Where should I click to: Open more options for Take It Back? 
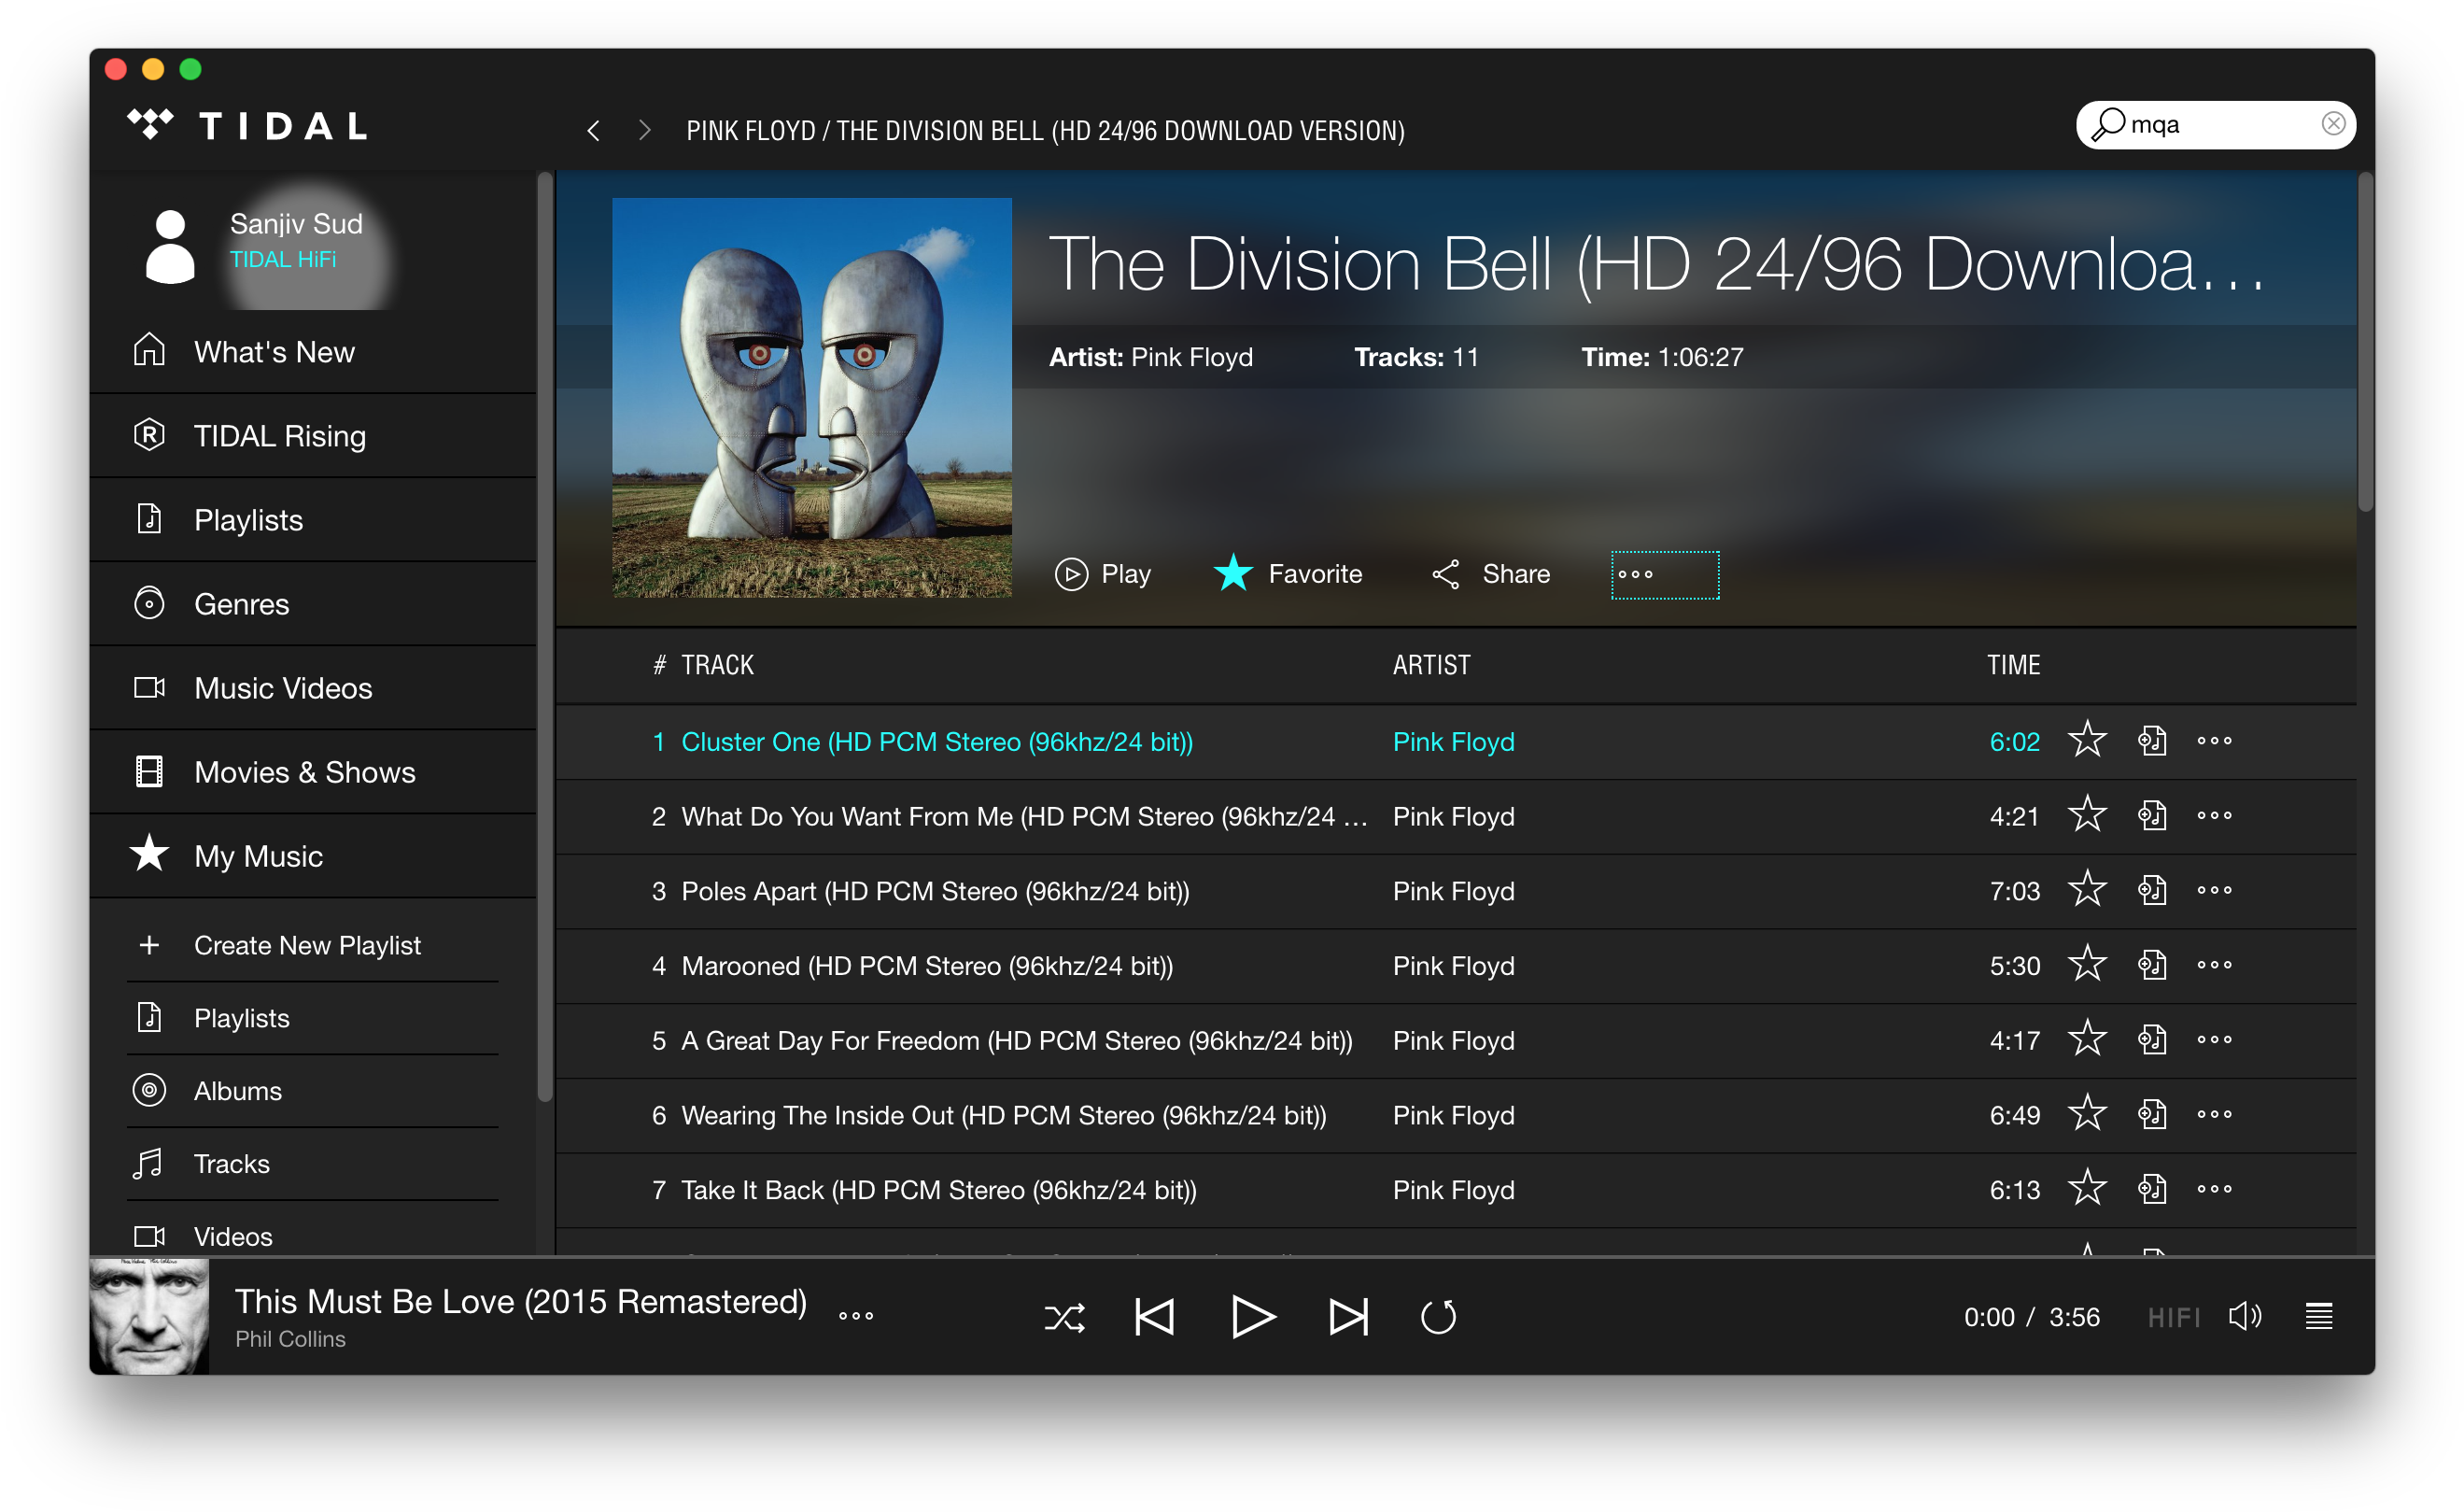2214,1189
